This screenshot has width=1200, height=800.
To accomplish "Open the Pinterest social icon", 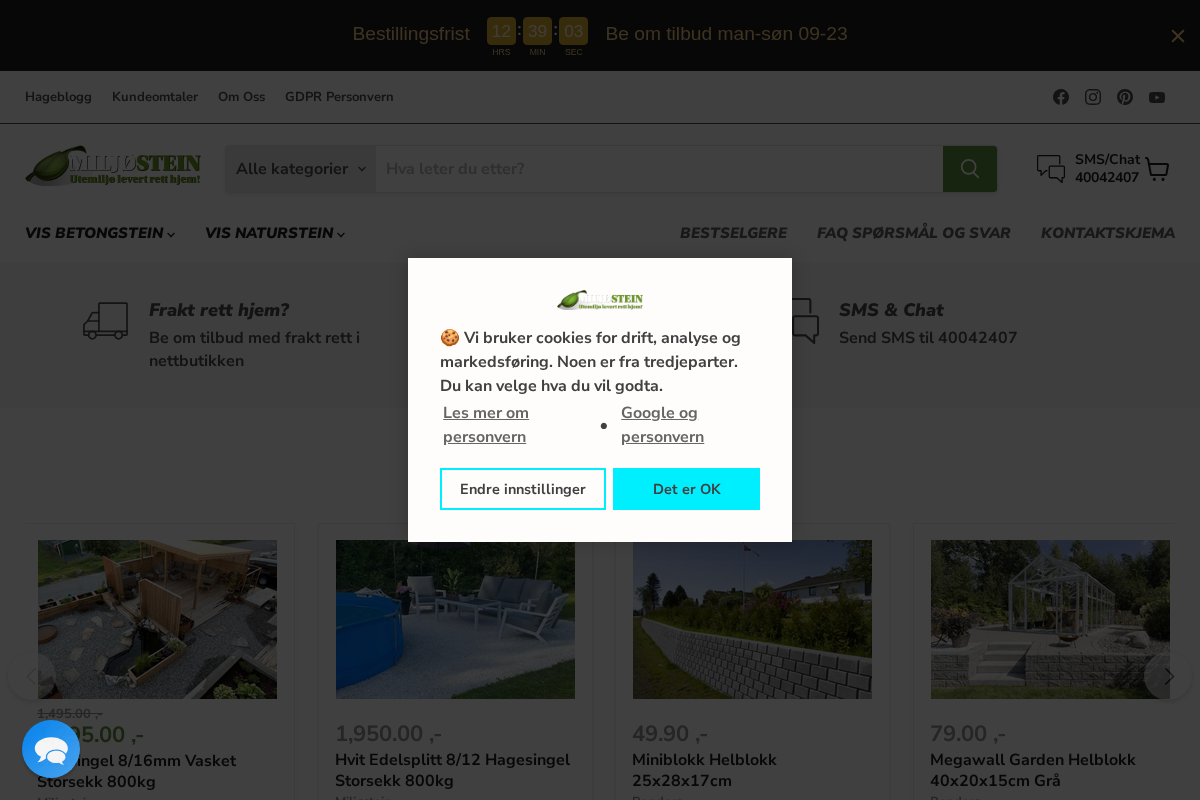I will pos(1125,97).
